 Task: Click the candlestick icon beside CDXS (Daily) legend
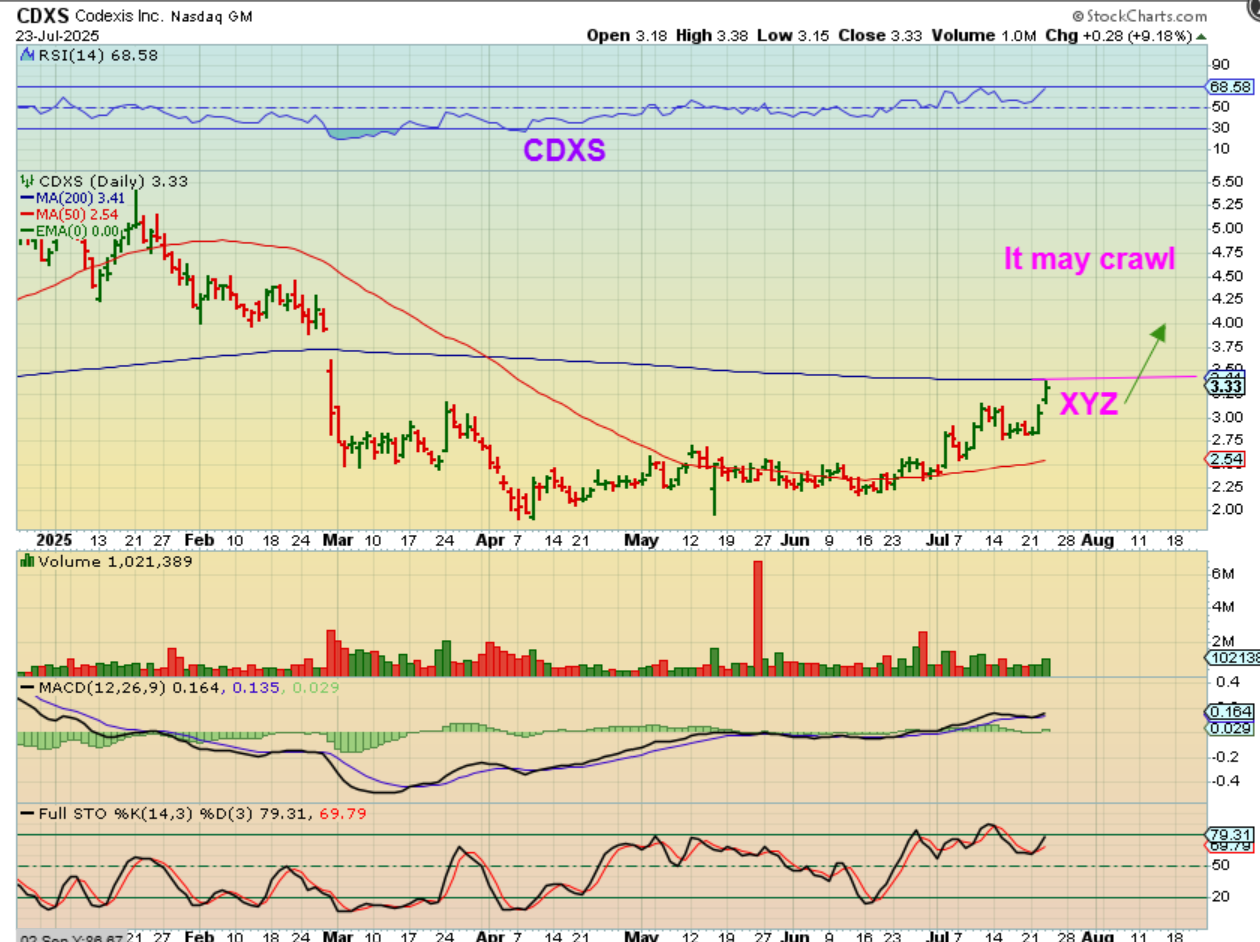pos(26,182)
